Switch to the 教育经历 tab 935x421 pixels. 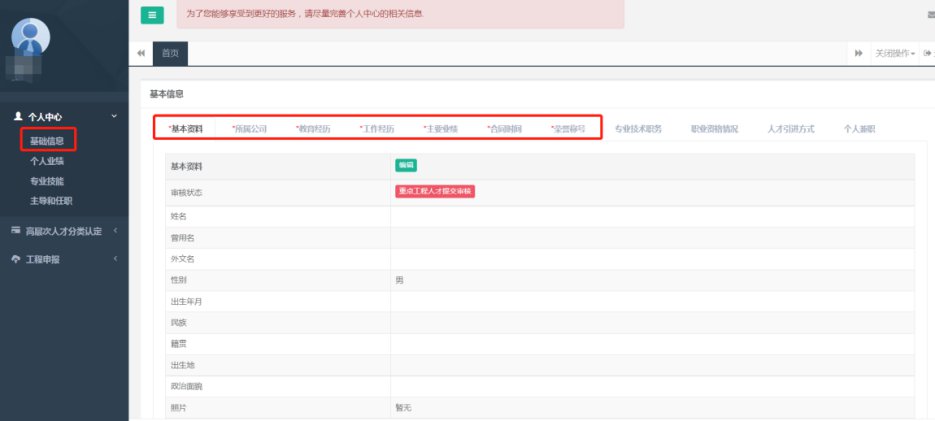click(x=312, y=129)
